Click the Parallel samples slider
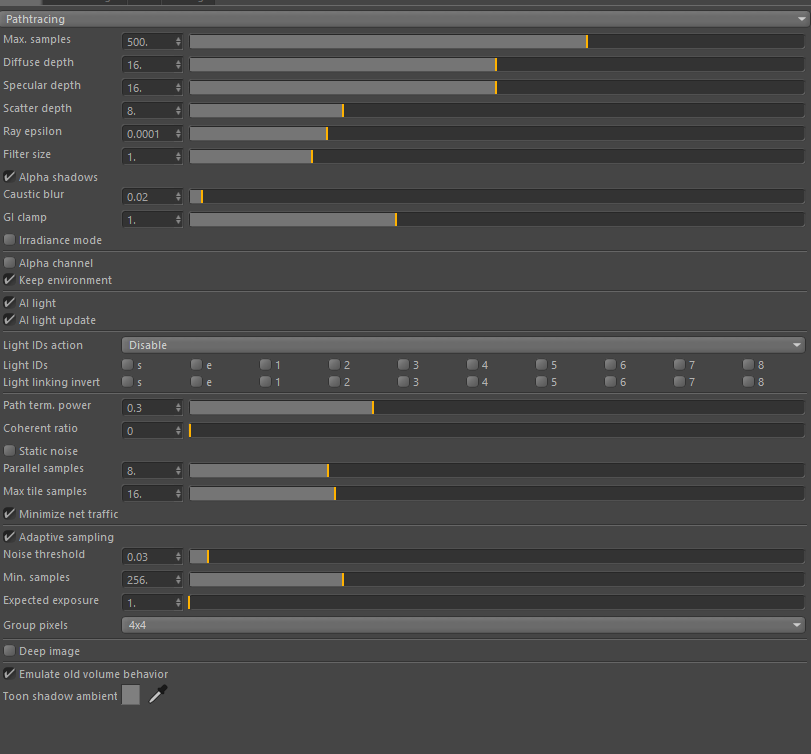The height and width of the screenshot is (754, 811). [x=497, y=470]
